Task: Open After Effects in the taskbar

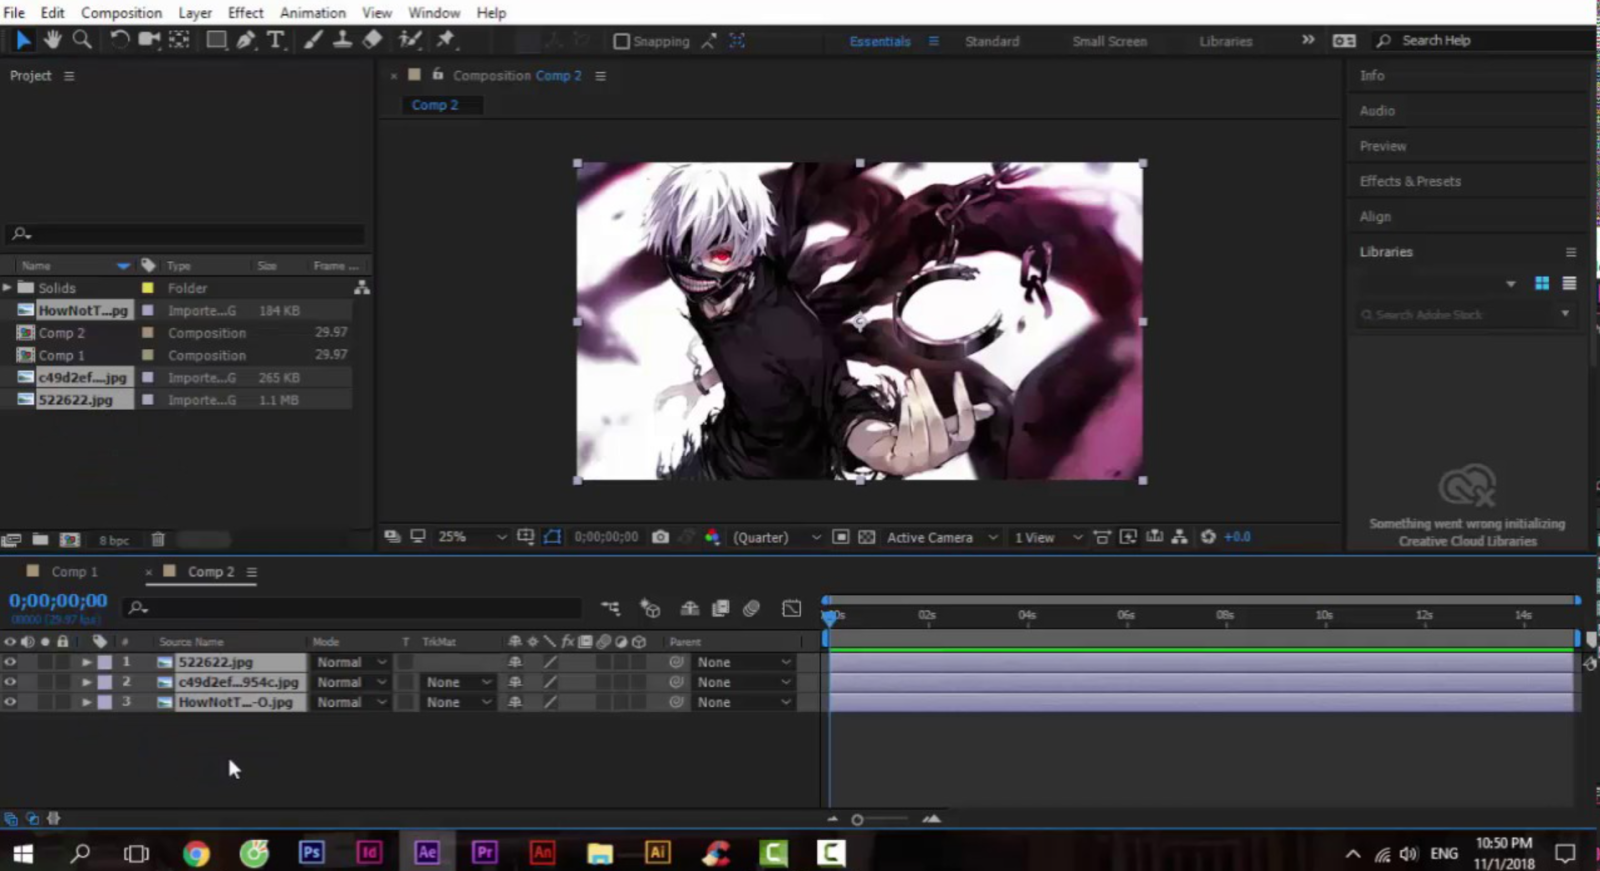Action: (427, 852)
